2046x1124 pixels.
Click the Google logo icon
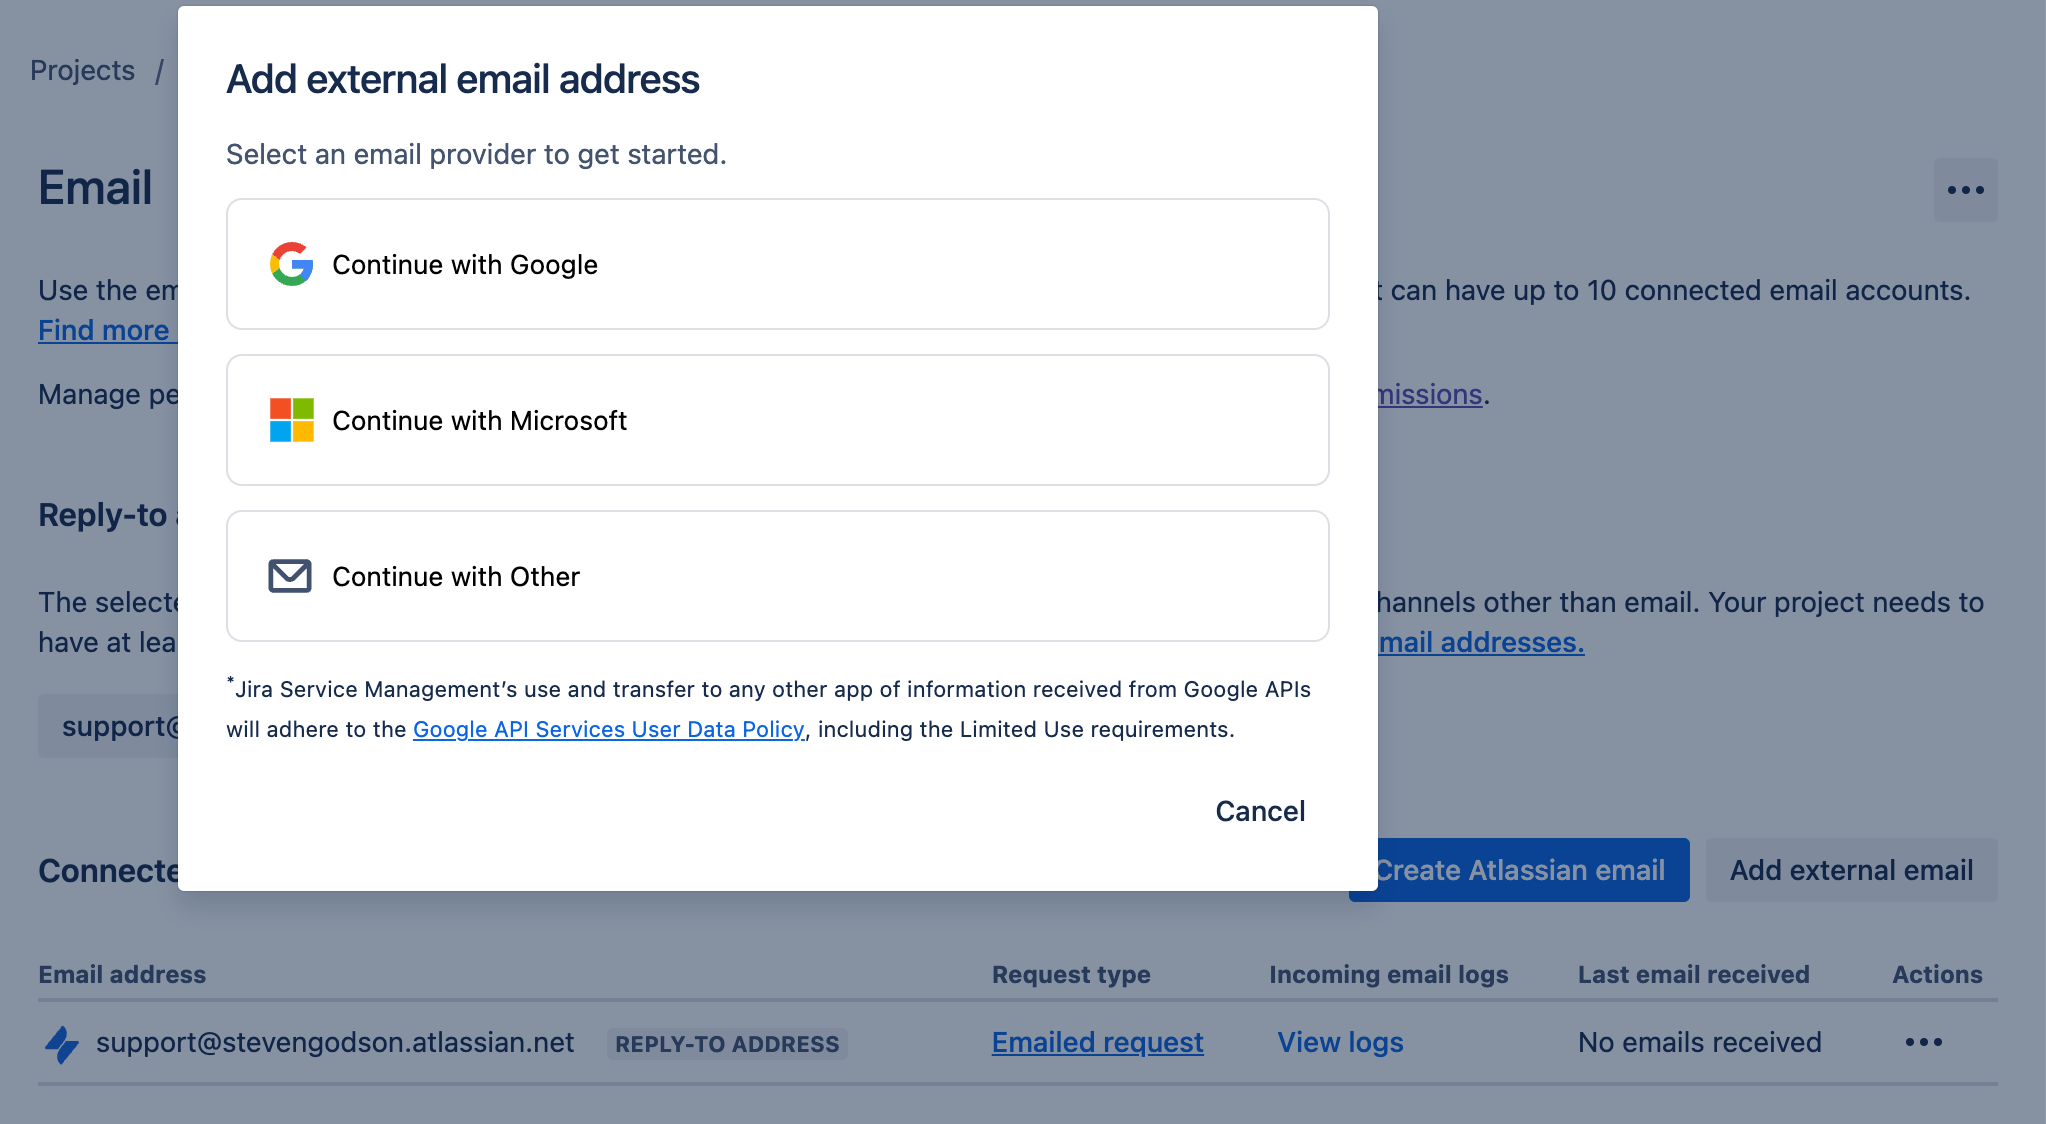(291, 264)
